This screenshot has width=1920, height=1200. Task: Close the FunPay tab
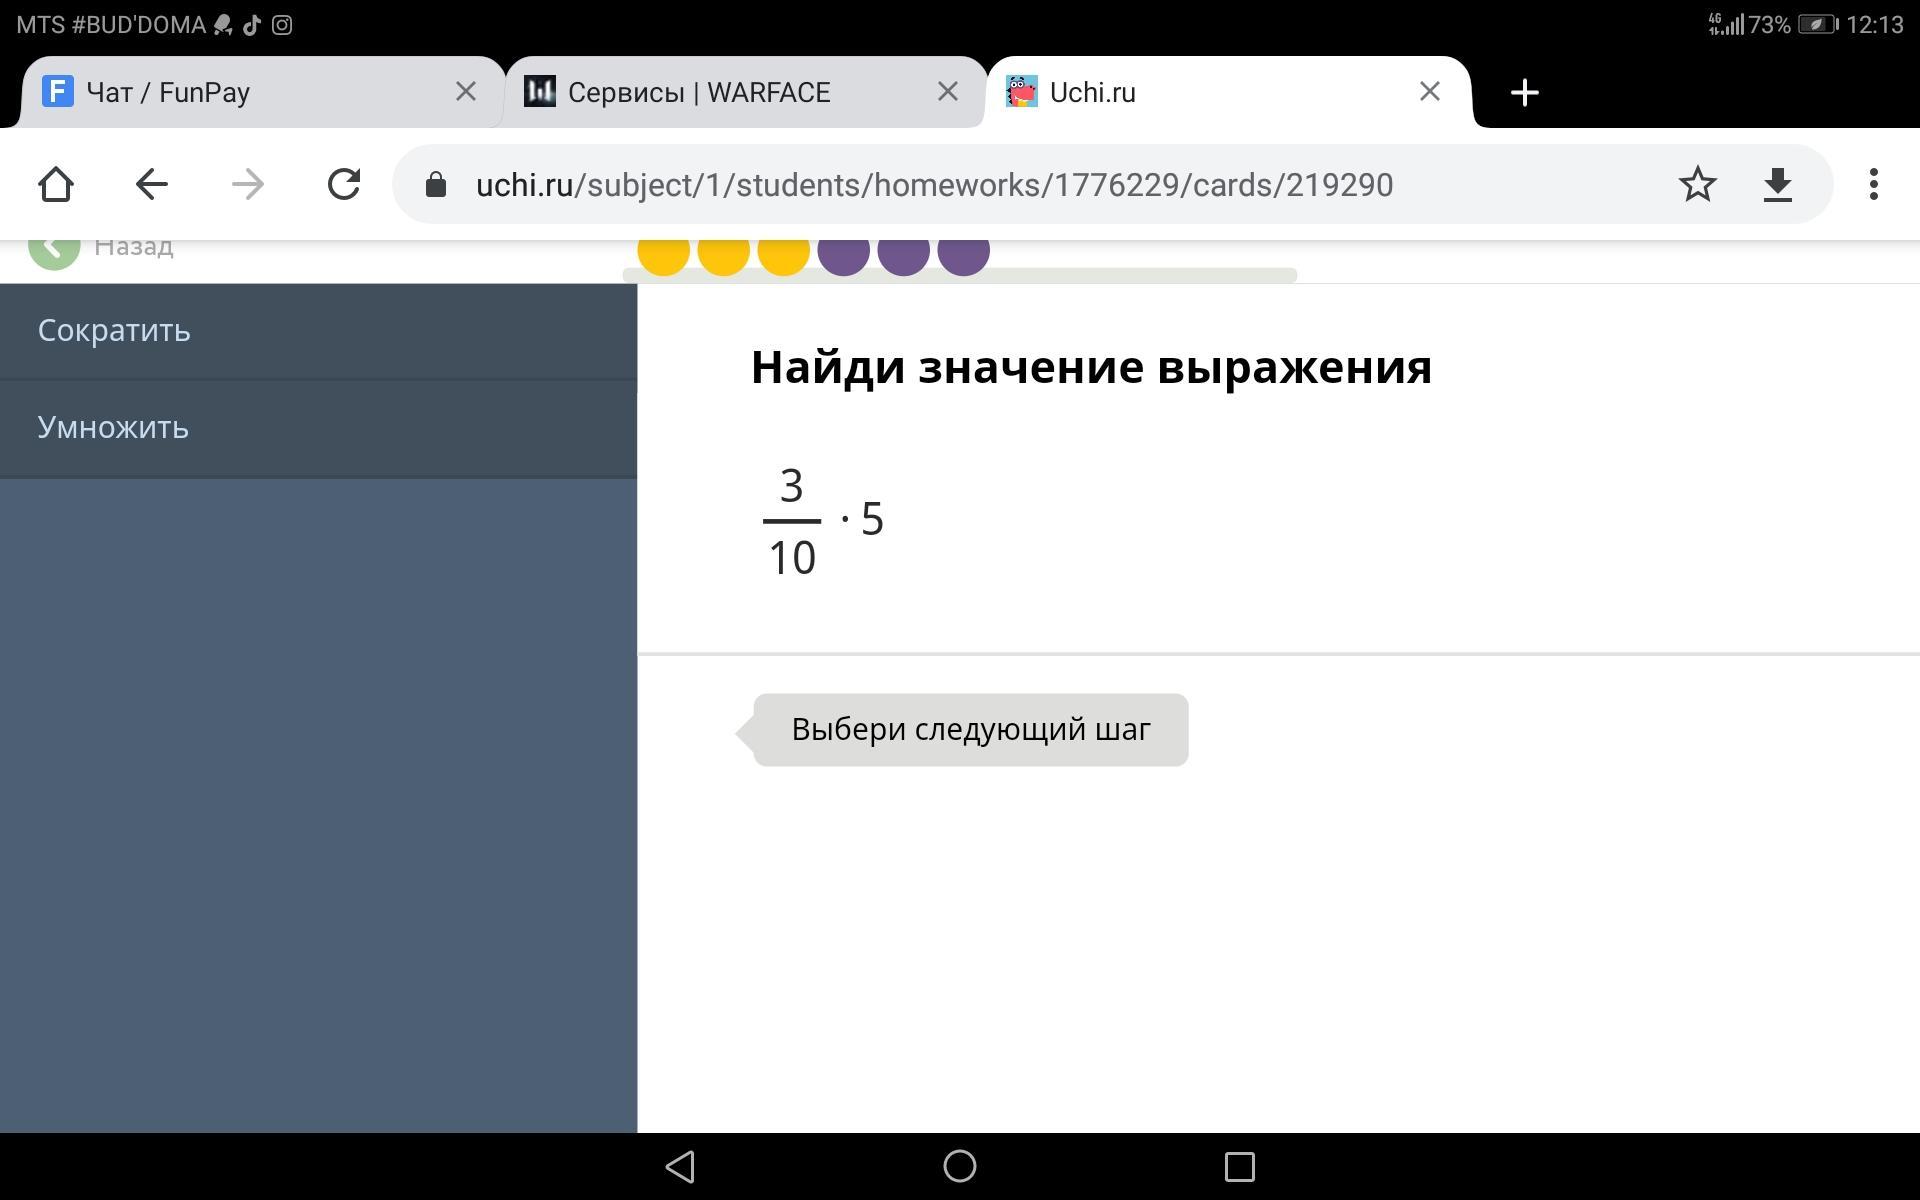click(465, 92)
